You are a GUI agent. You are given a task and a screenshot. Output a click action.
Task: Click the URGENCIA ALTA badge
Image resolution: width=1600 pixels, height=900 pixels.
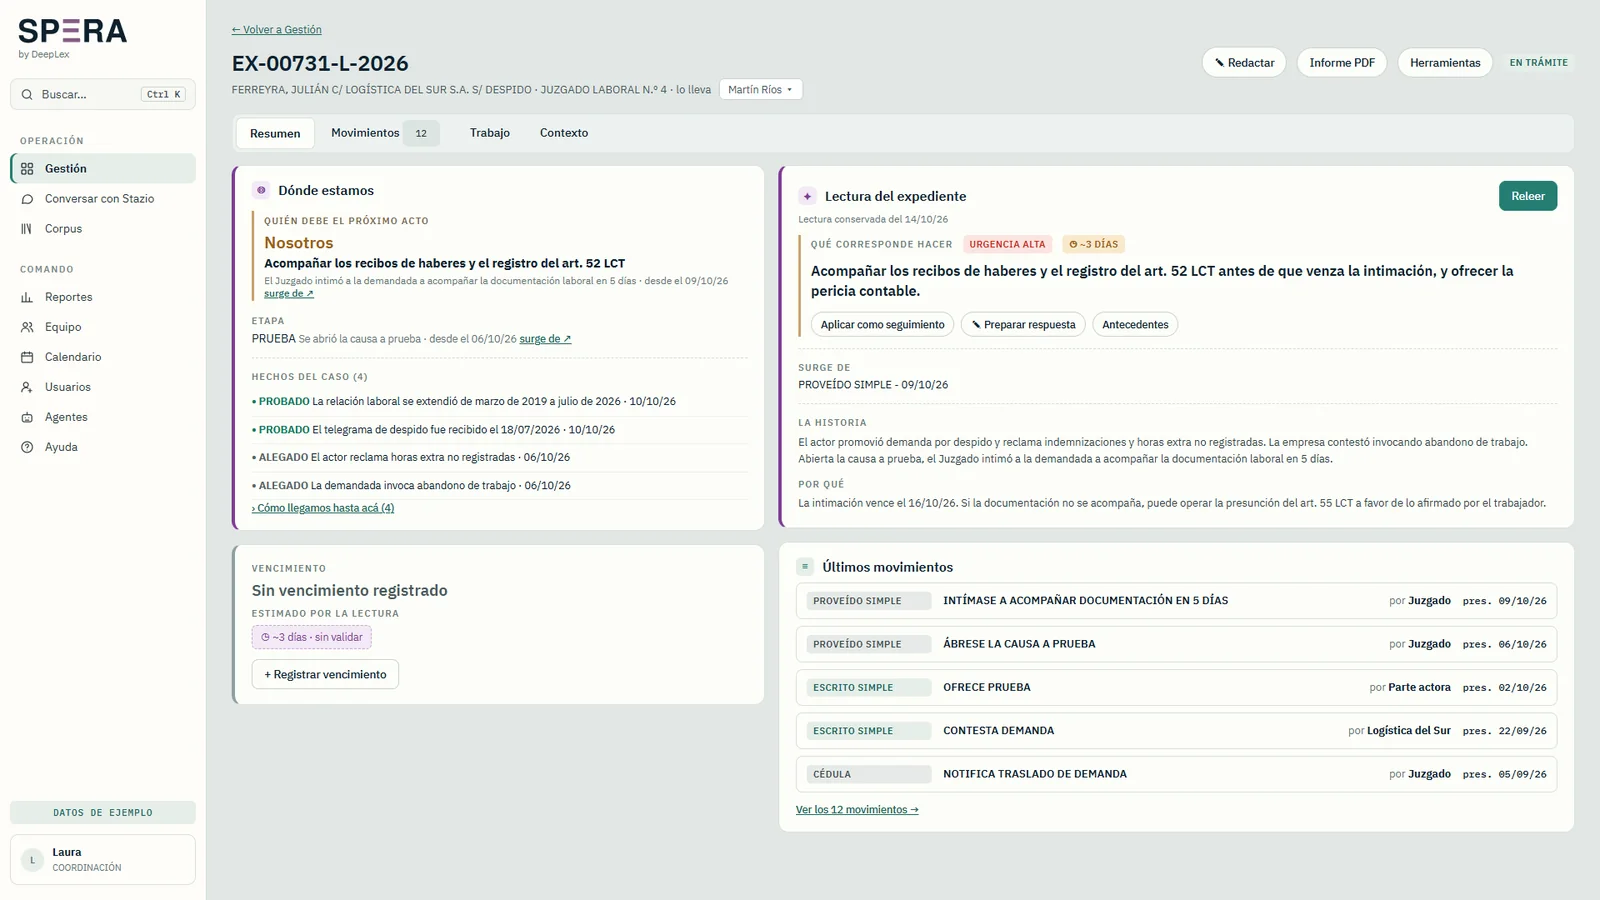[1007, 244]
